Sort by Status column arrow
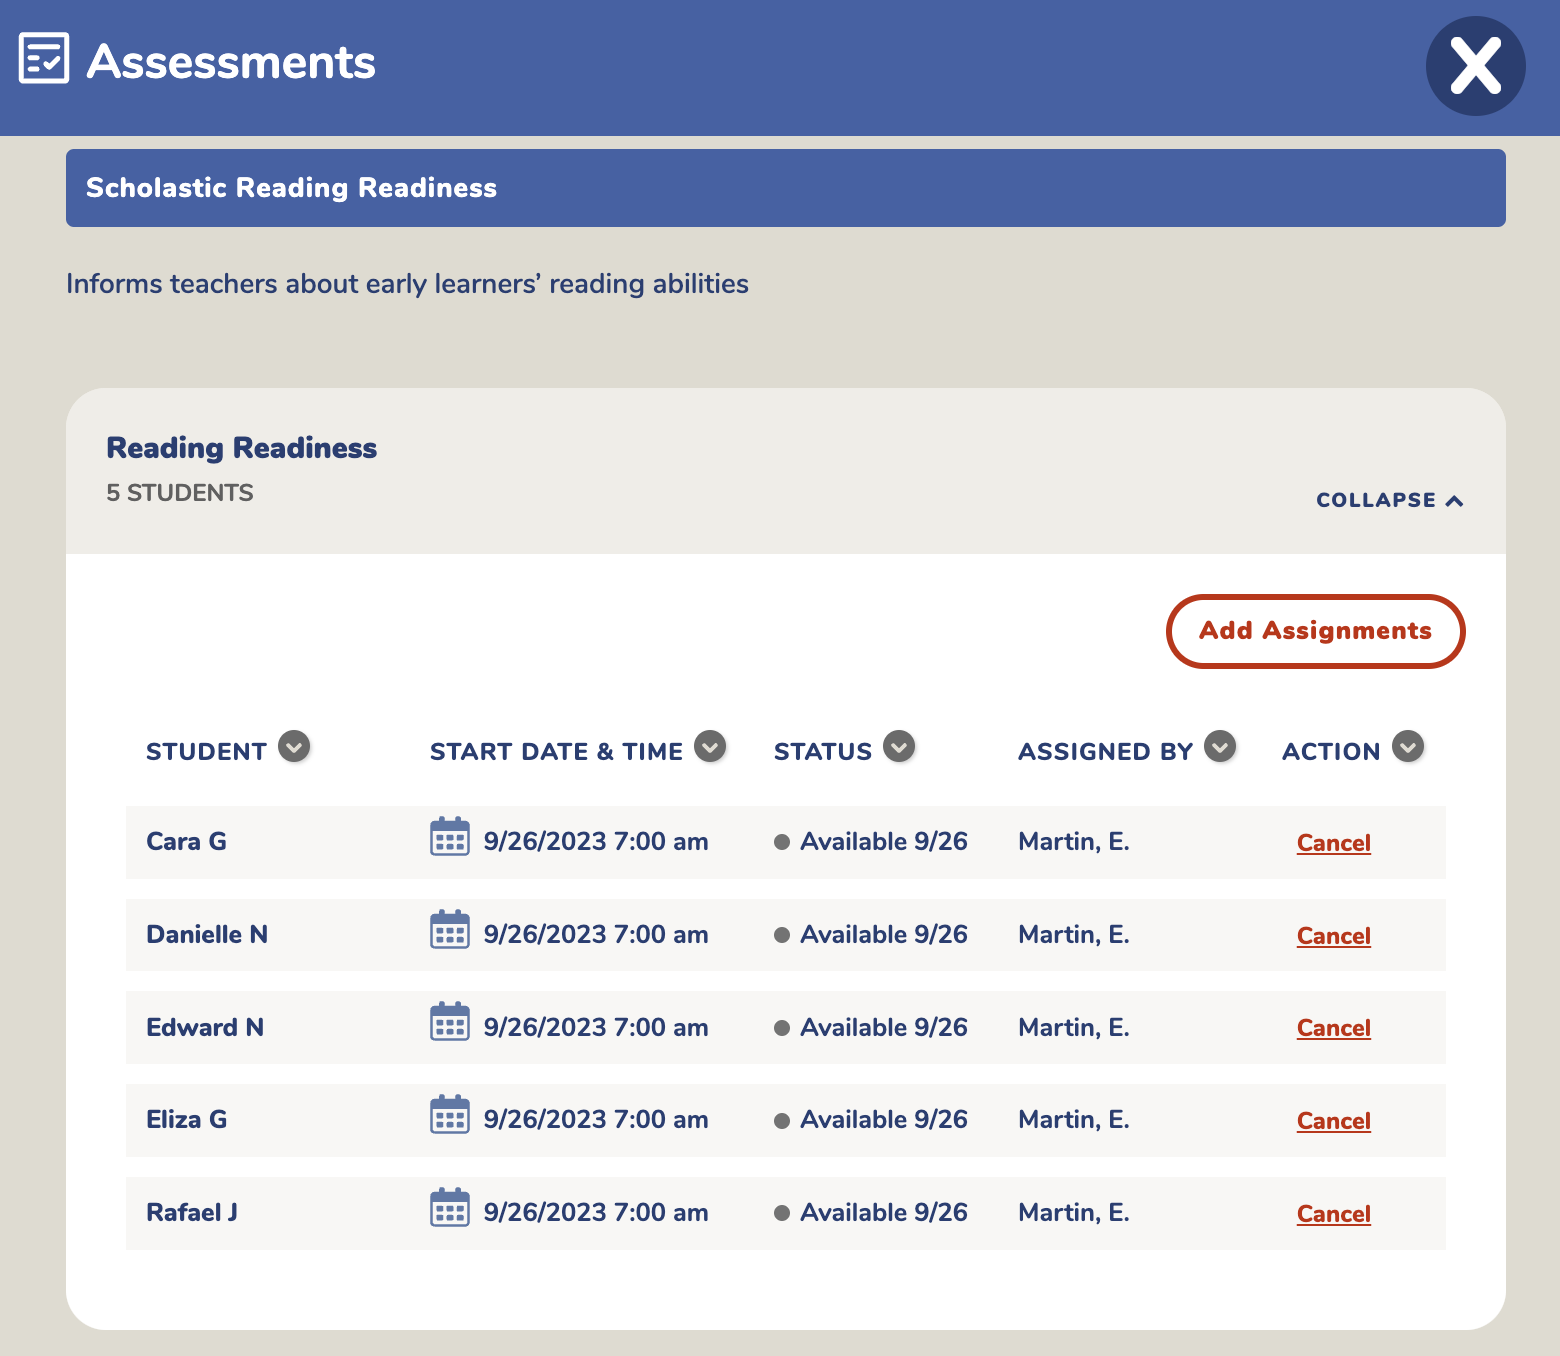 point(899,746)
